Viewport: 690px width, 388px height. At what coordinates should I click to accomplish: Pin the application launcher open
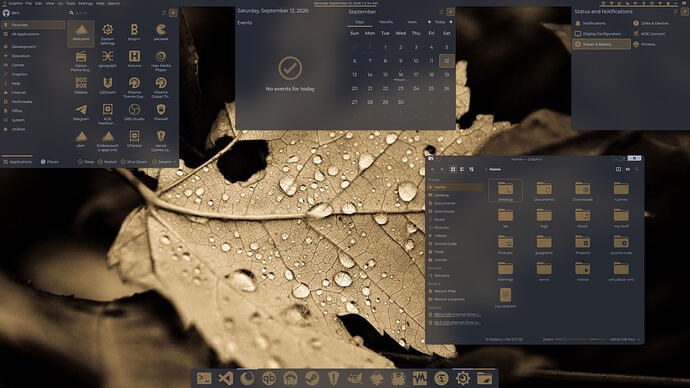click(173, 13)
